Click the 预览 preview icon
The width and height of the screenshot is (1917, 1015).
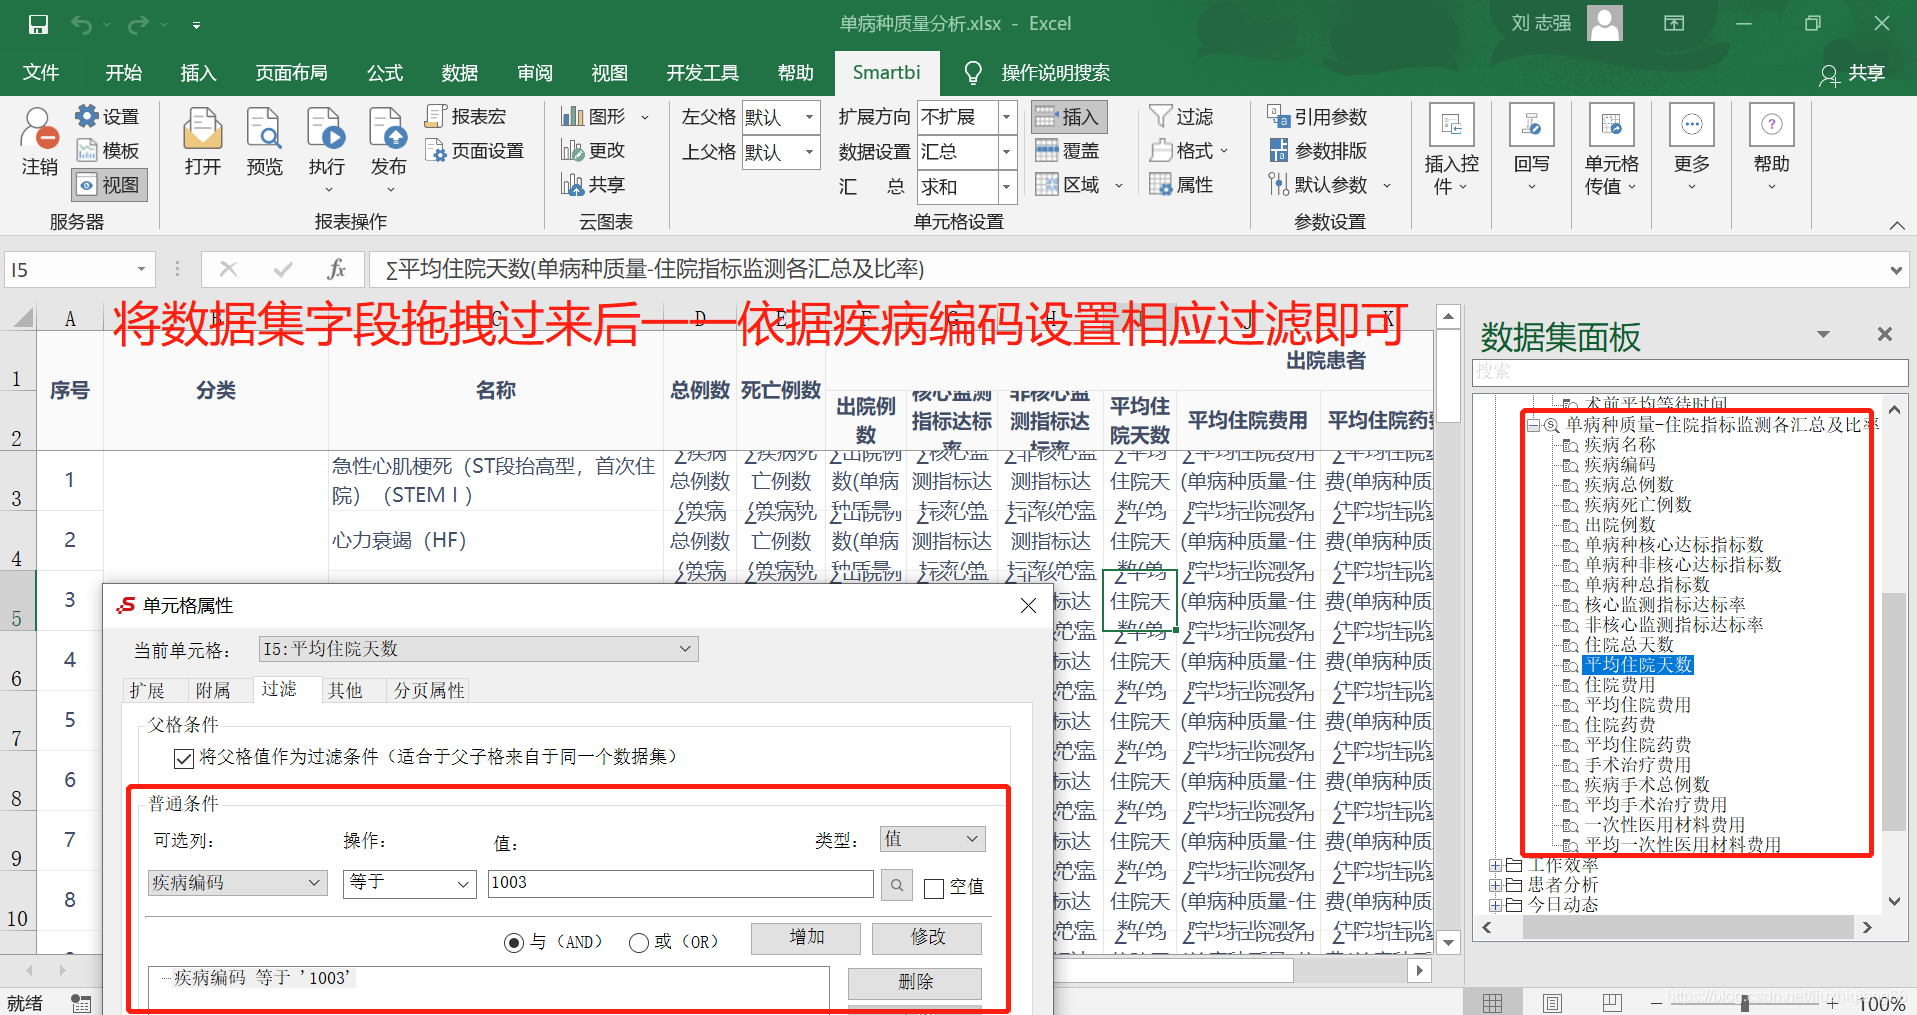point(265,141)
